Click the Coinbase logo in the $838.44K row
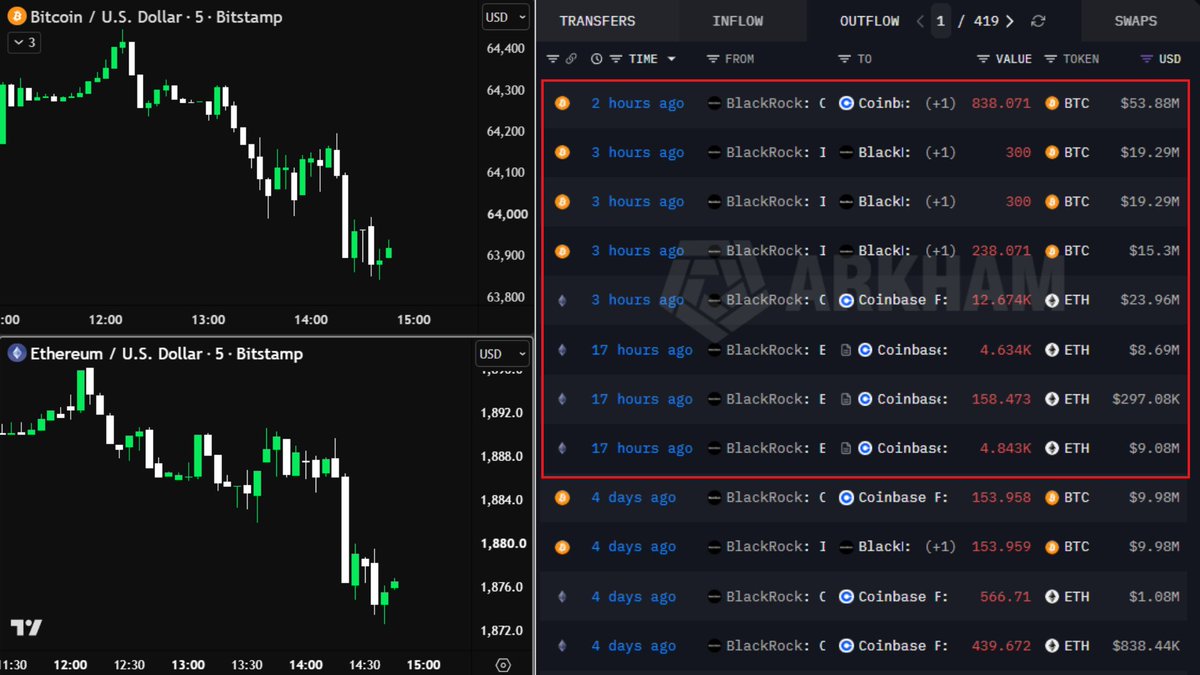This screenshot has height=675, width=1200. coord(846,646)
